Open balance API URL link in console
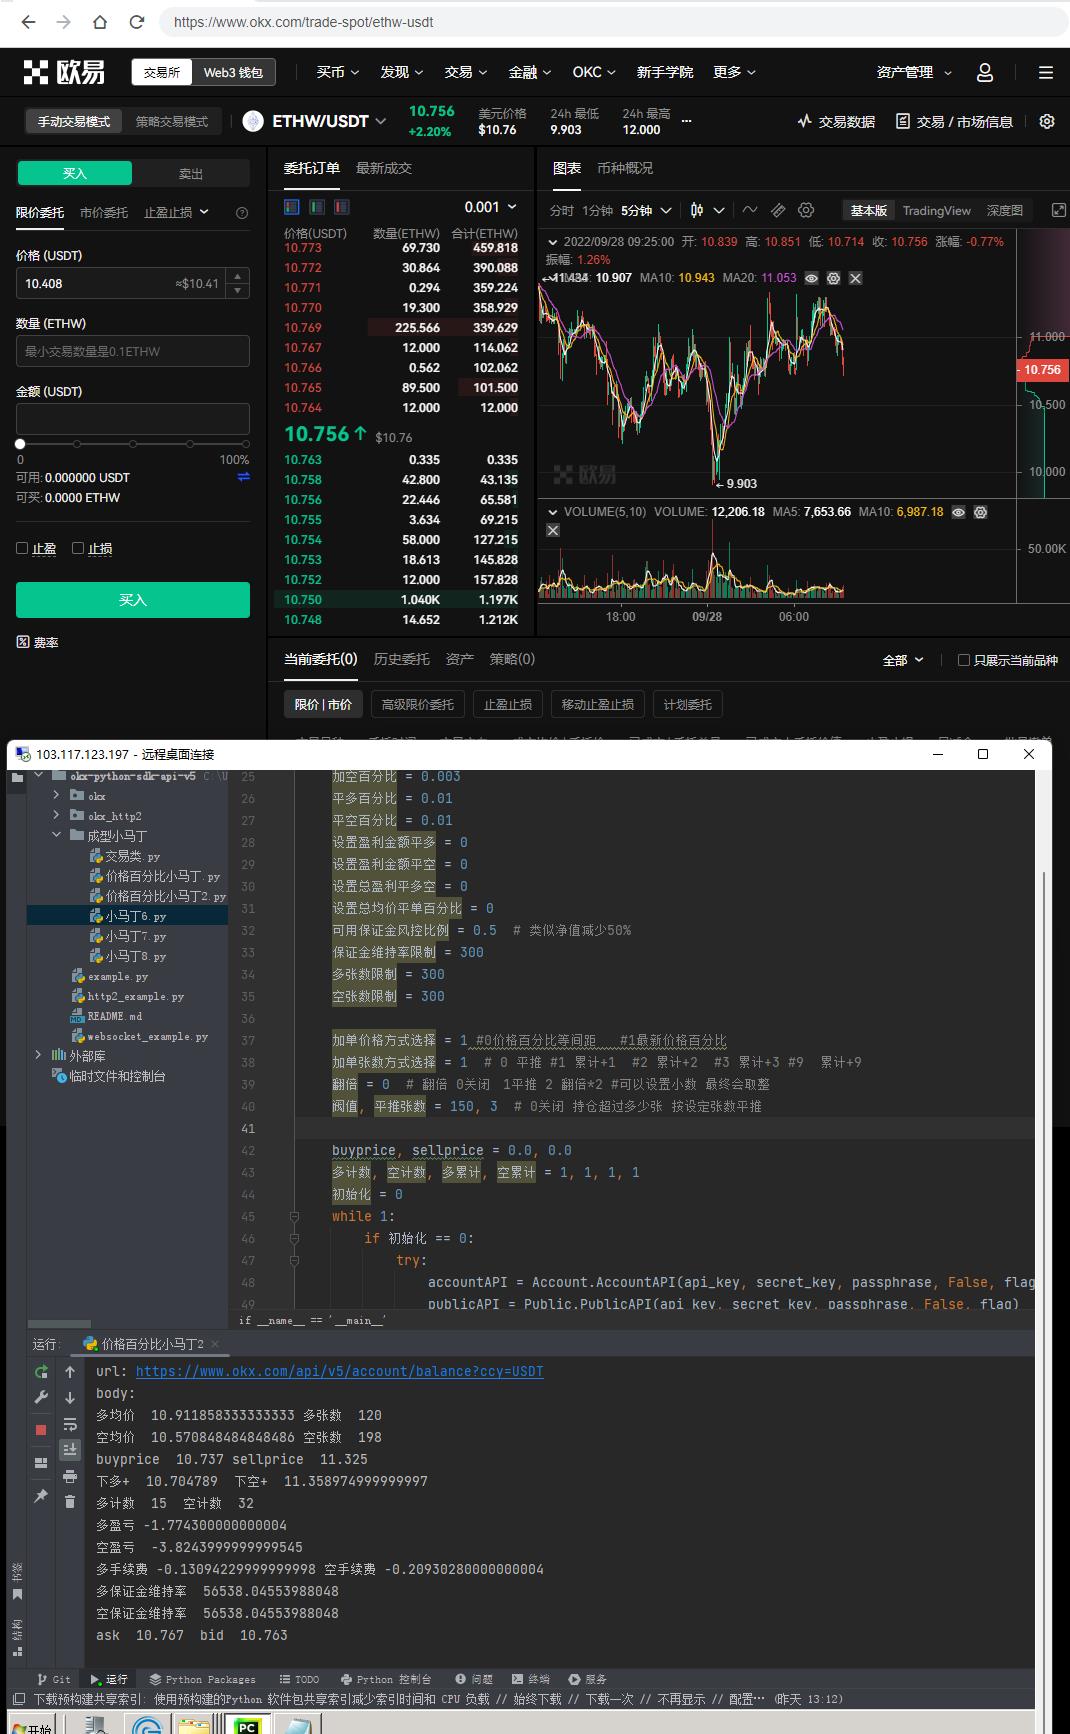 click(x=340, y=1371)
